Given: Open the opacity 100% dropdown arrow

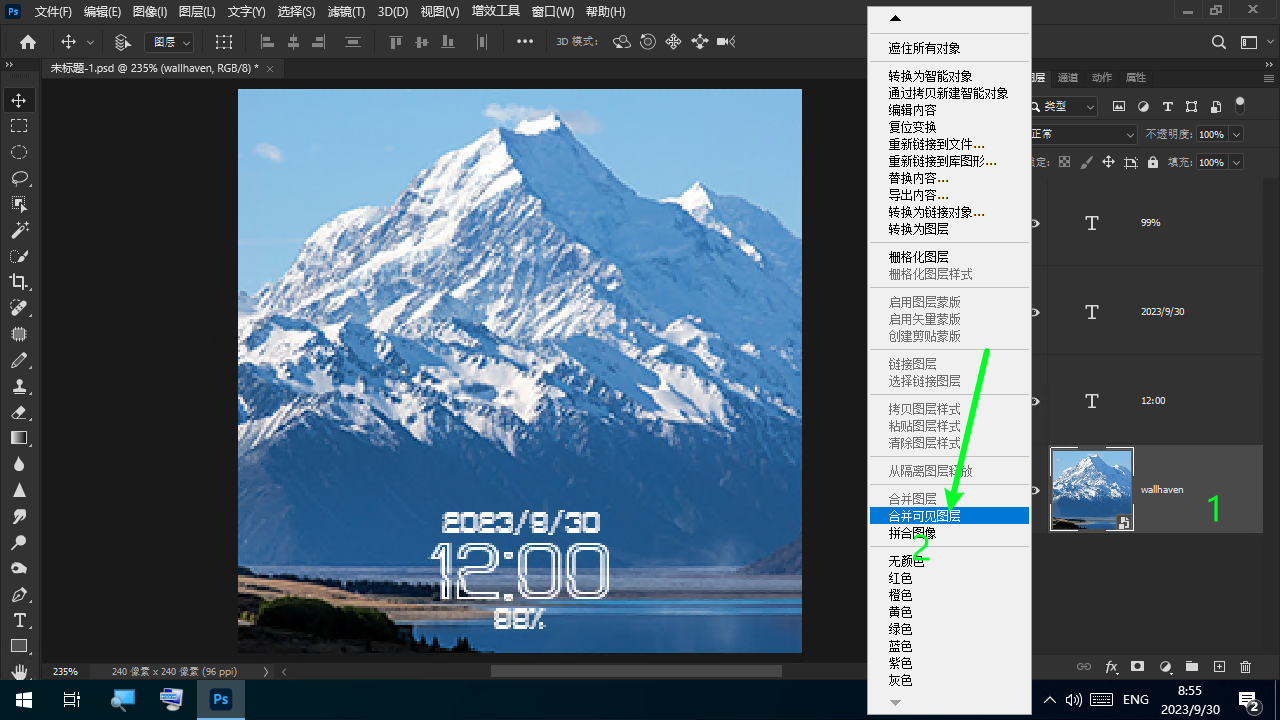Looking at the screenshot, I should pyautogui.click(x=1237, y=134).
